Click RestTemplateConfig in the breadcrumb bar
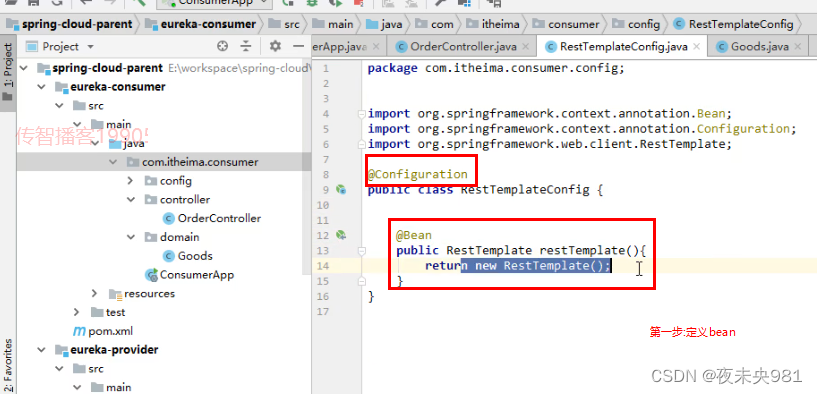This screenshot has width=817, height=394. 734,24
